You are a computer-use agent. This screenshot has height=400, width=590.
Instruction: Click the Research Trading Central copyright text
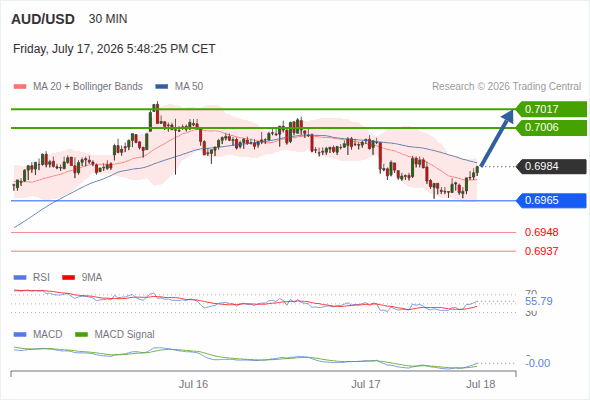[x=506, y=87]
